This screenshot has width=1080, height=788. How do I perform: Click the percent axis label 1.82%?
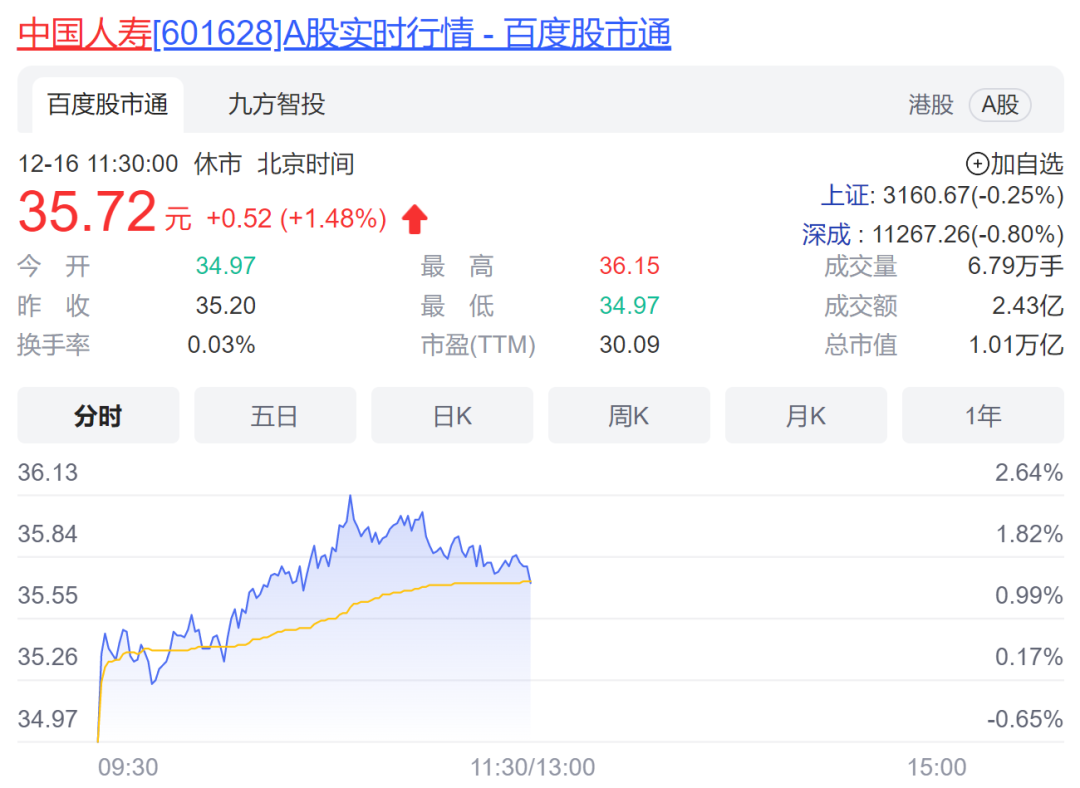point(1029,534)
